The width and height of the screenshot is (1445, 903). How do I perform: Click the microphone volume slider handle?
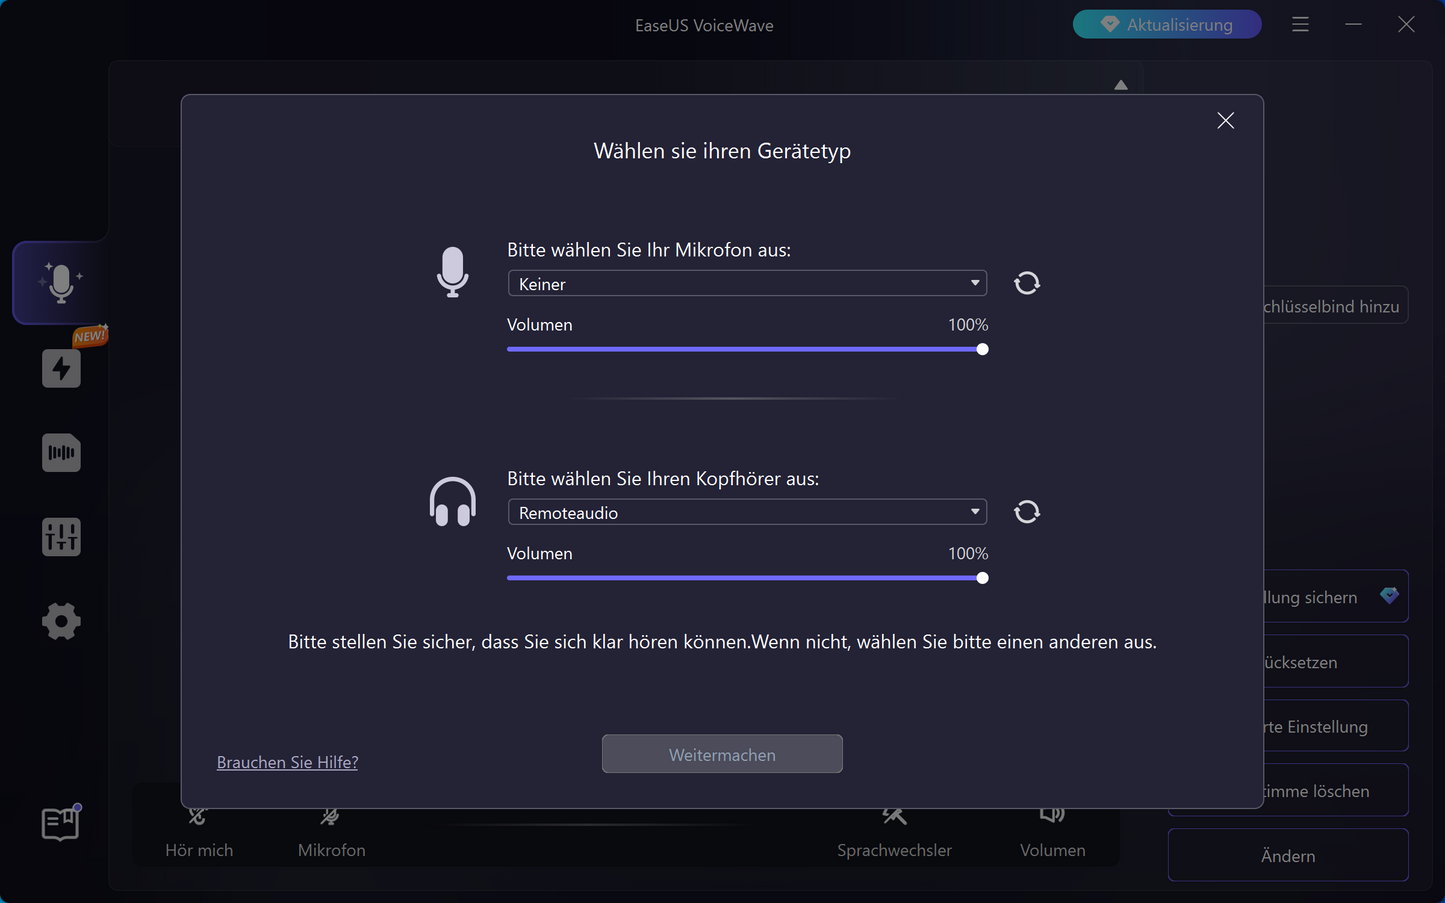tap(982, 349)
